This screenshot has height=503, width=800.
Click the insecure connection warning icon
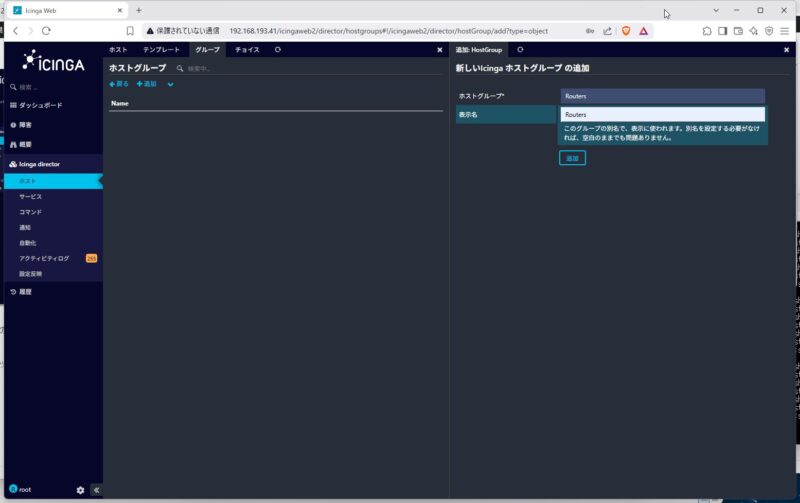pyautogui.click(x=150, y=31)
